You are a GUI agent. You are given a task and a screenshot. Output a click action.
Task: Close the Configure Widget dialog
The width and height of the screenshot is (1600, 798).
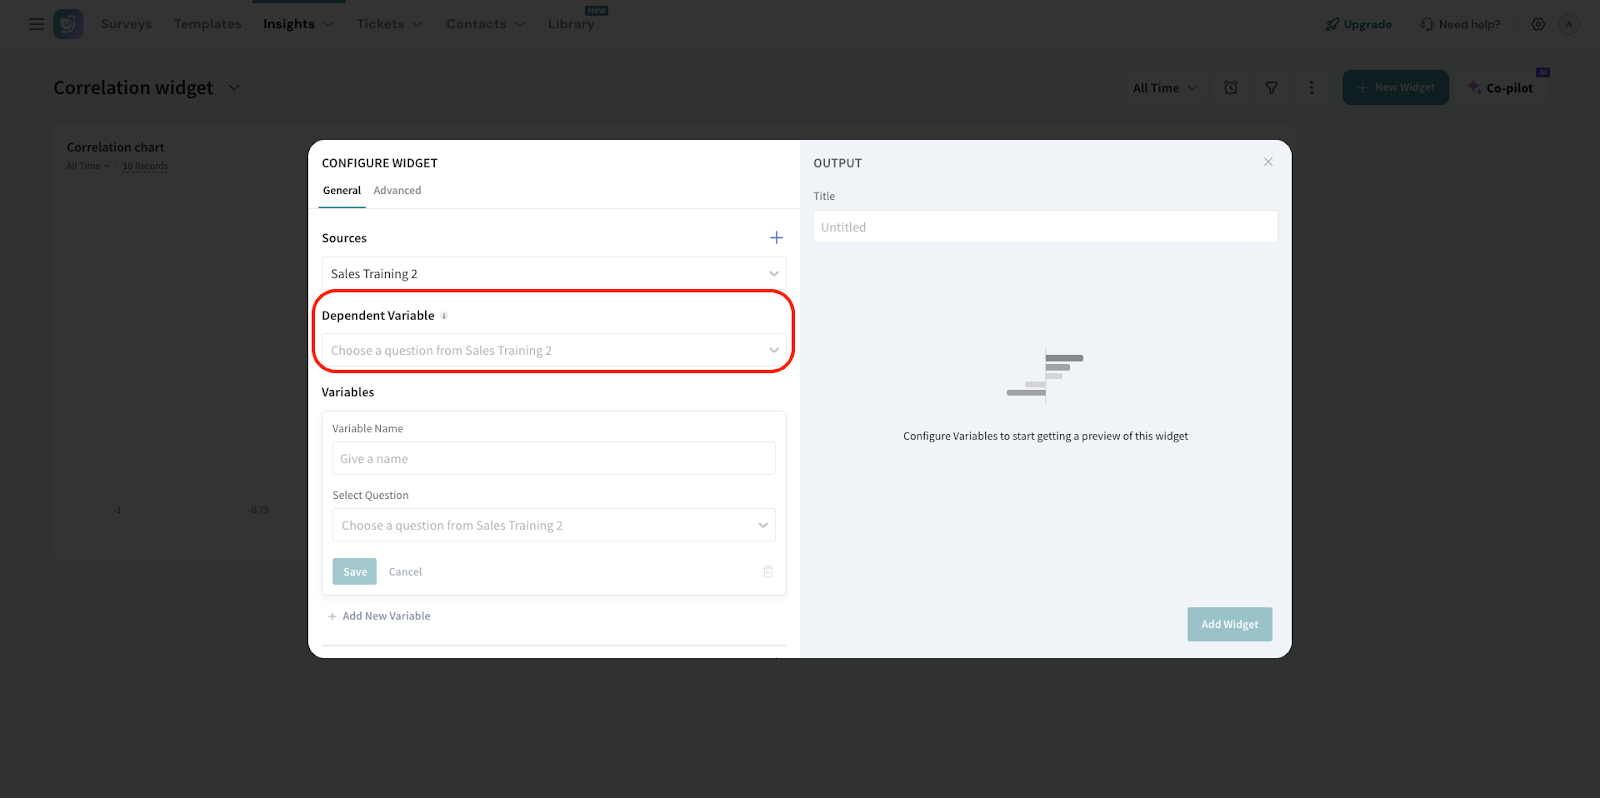click(1268, 162)
